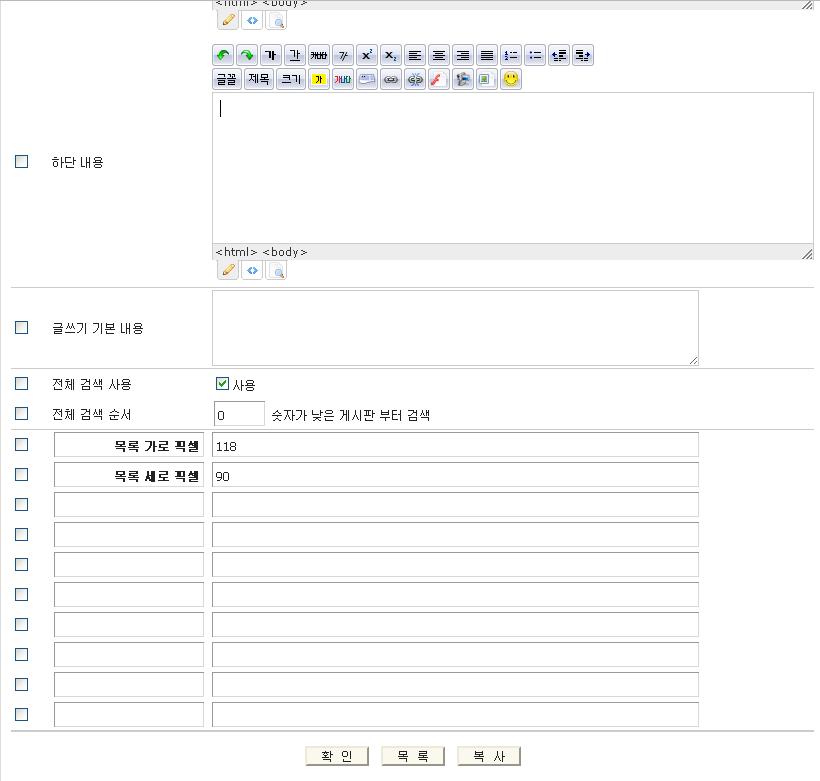Toggle bold text (thick 가 icon)
820x781 pixels.
[x=271, y=55]
